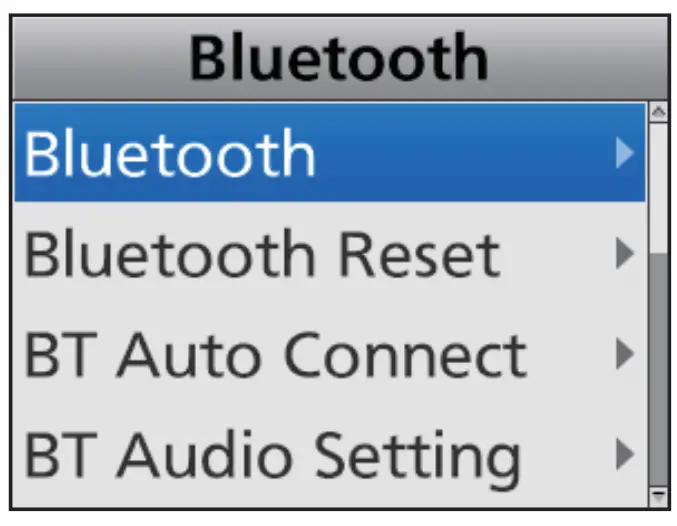
Task: Expand the BT Auto Connect submenu arrow
Action: (x=625, y=355)
